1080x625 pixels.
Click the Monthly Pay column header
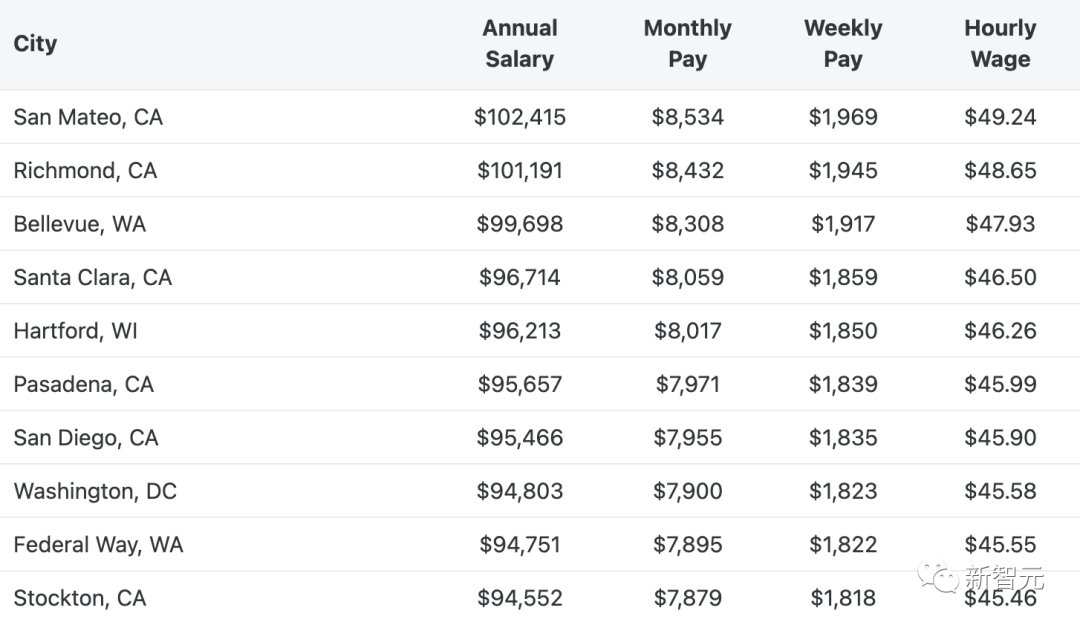(688, 44)
